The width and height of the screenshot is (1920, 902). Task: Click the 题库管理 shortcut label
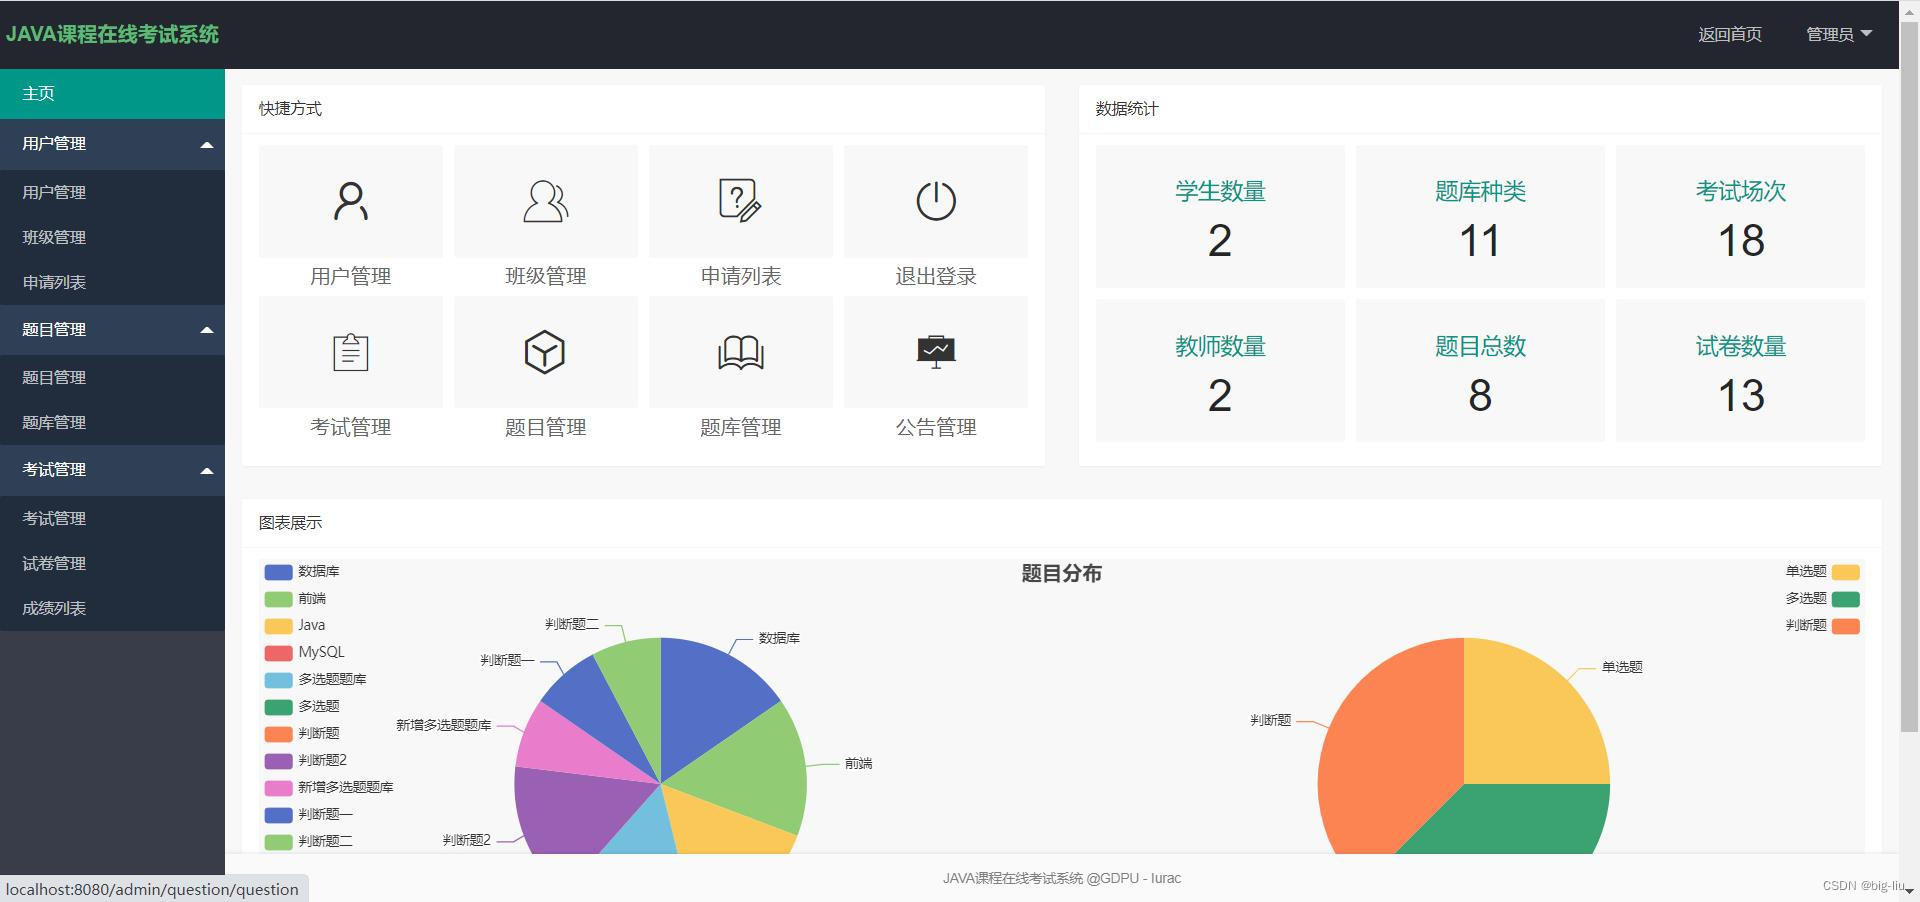(x=740, y=427)
